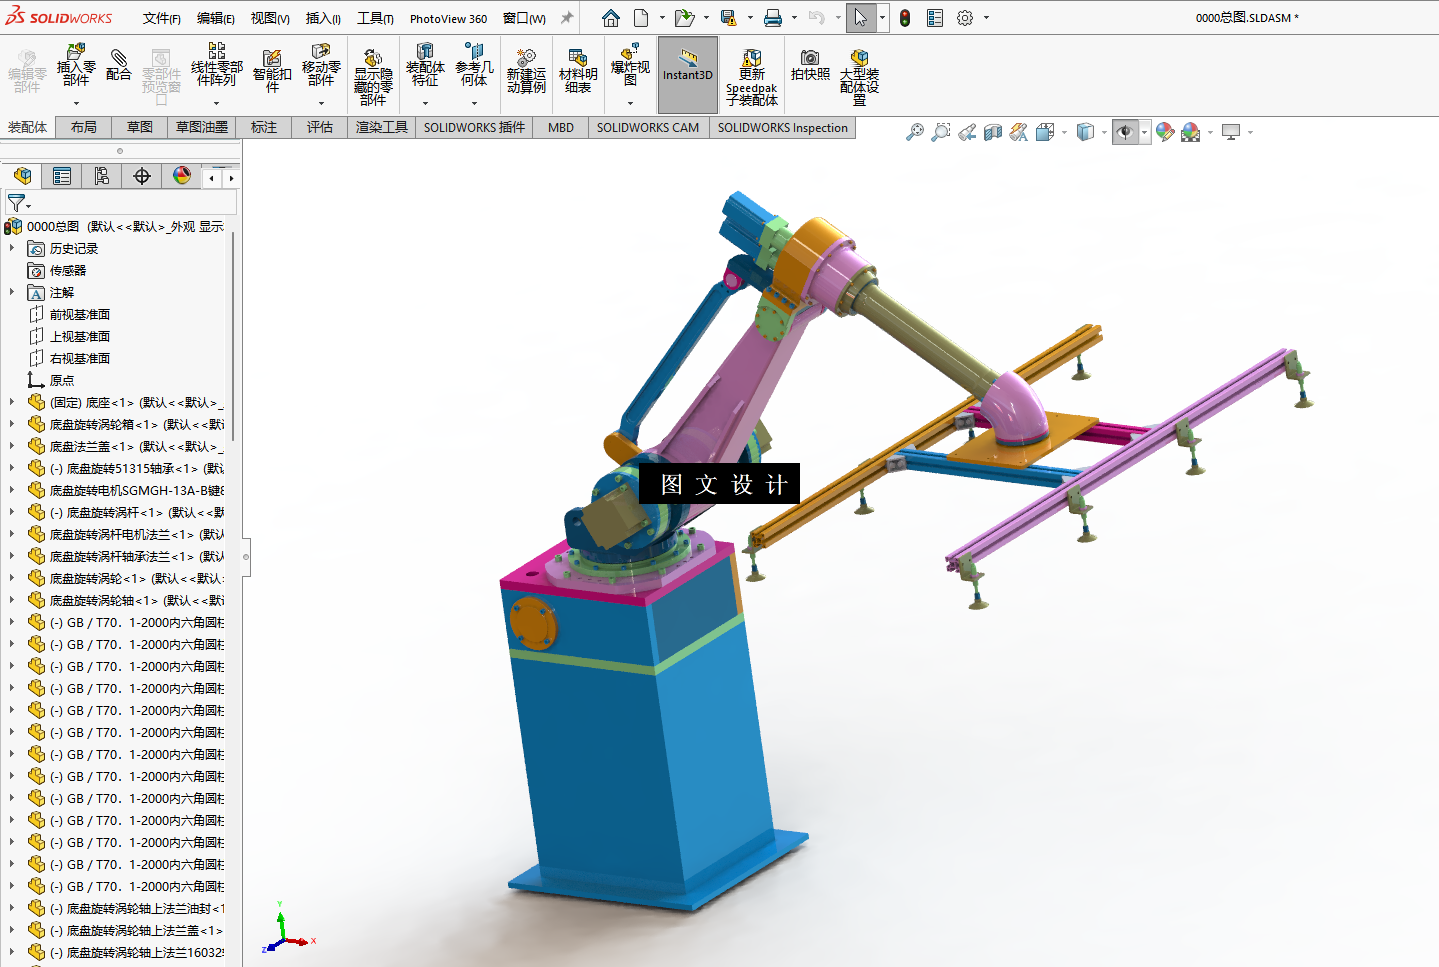Expand the 历史记录 tree node
Viewport: 1439px width, 967px height.
(x=12, y=248)
